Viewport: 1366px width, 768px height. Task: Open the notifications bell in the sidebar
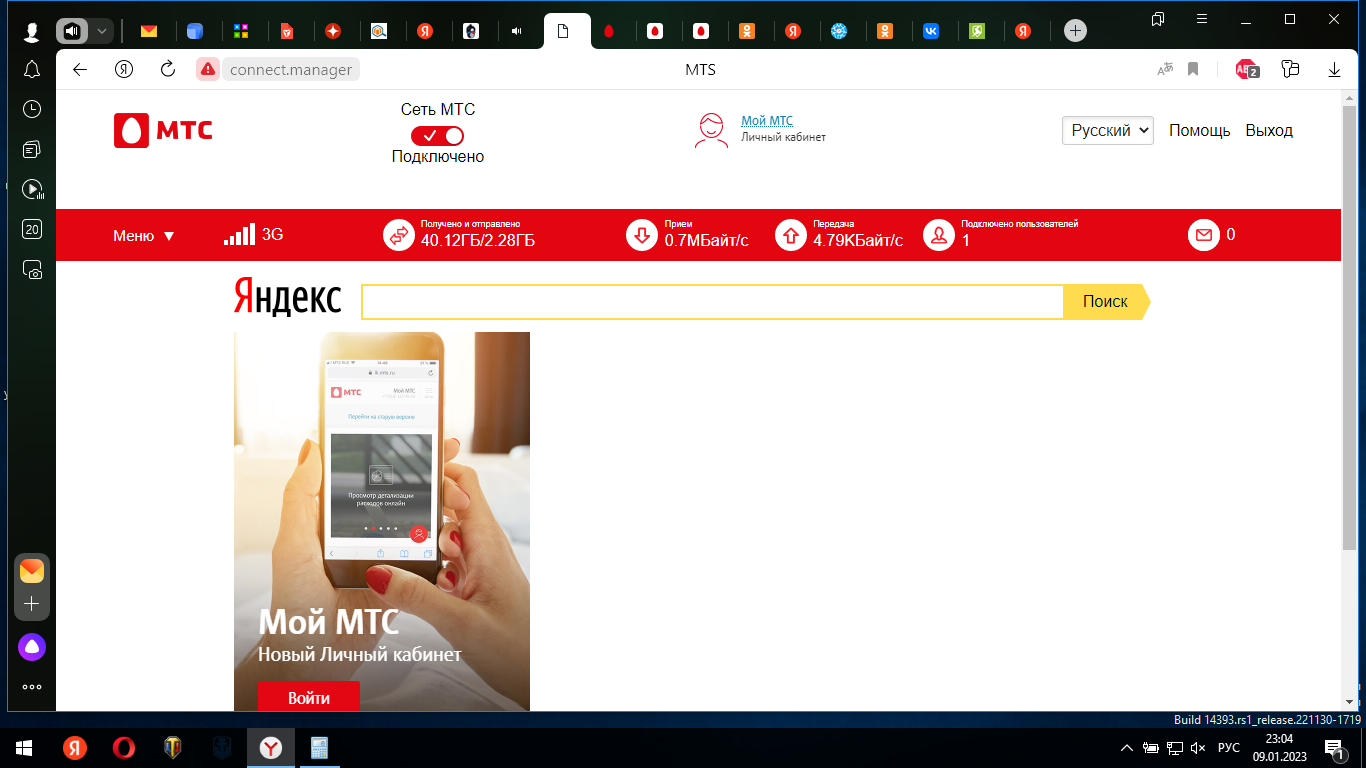pos(32,69)
